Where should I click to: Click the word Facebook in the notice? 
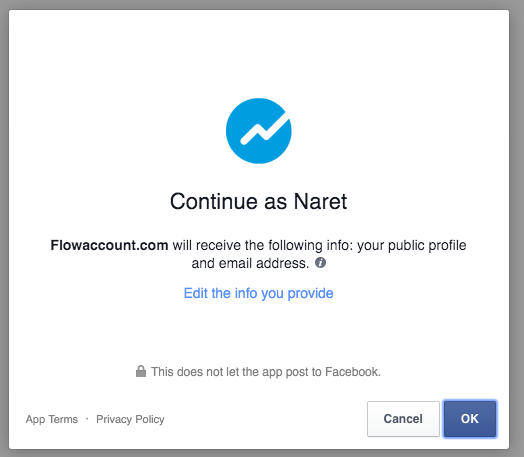click(353, 372)
